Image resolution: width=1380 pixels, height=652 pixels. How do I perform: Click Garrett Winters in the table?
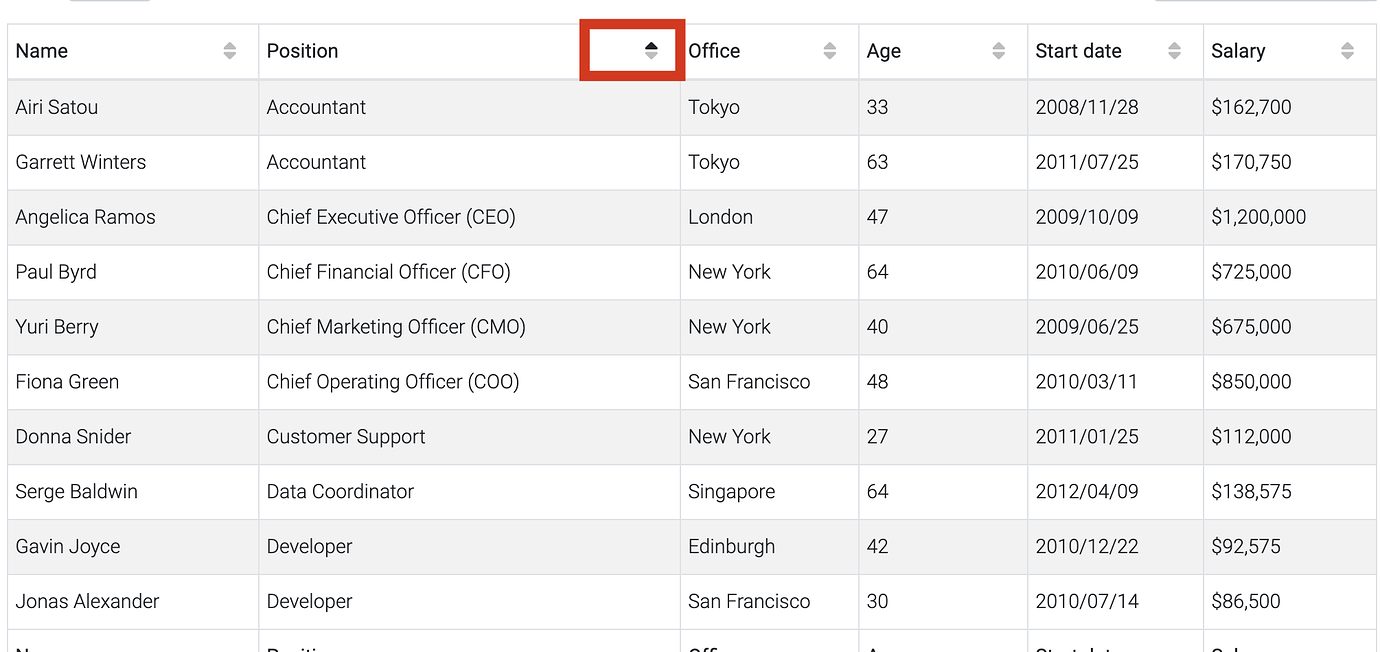coord(81,162)
